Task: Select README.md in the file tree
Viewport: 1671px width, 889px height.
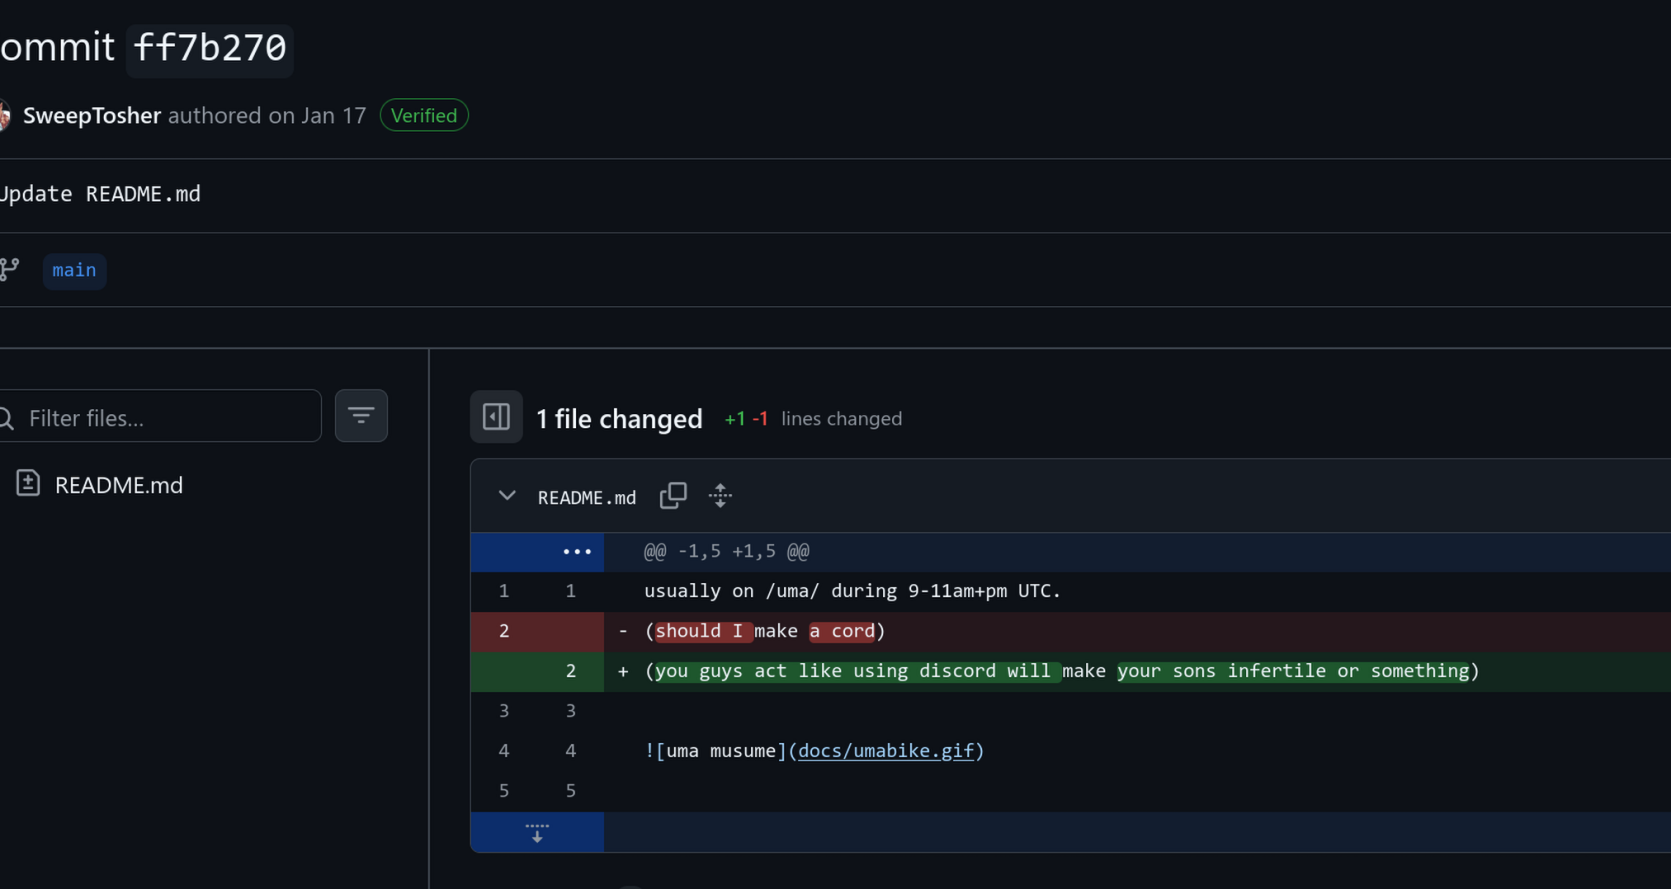Action: [x=119, y=485]
